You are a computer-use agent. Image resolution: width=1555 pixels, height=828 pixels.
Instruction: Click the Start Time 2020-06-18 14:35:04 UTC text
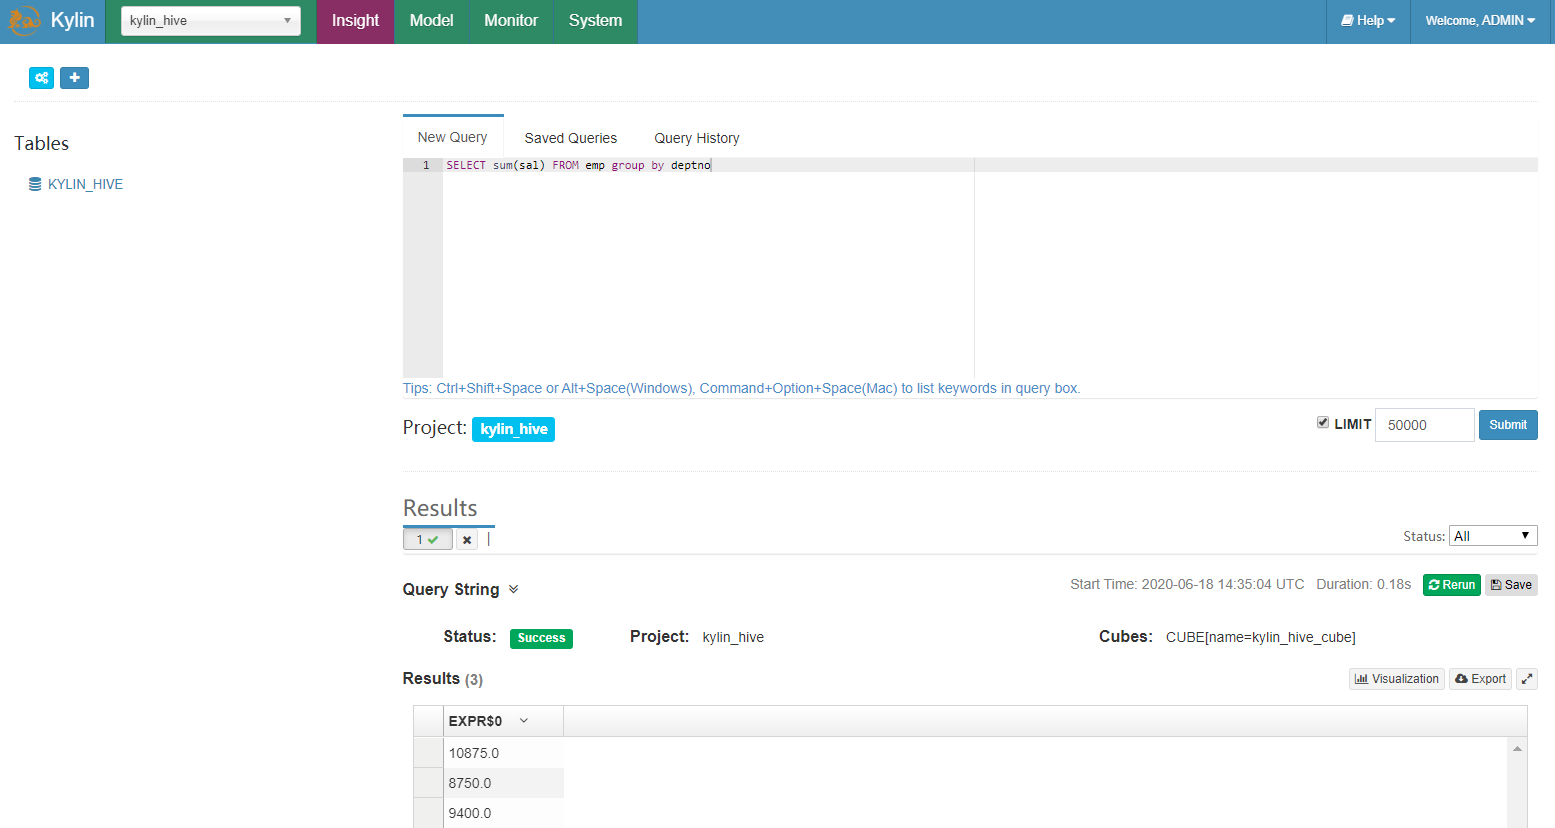[x=1187, y=584]
